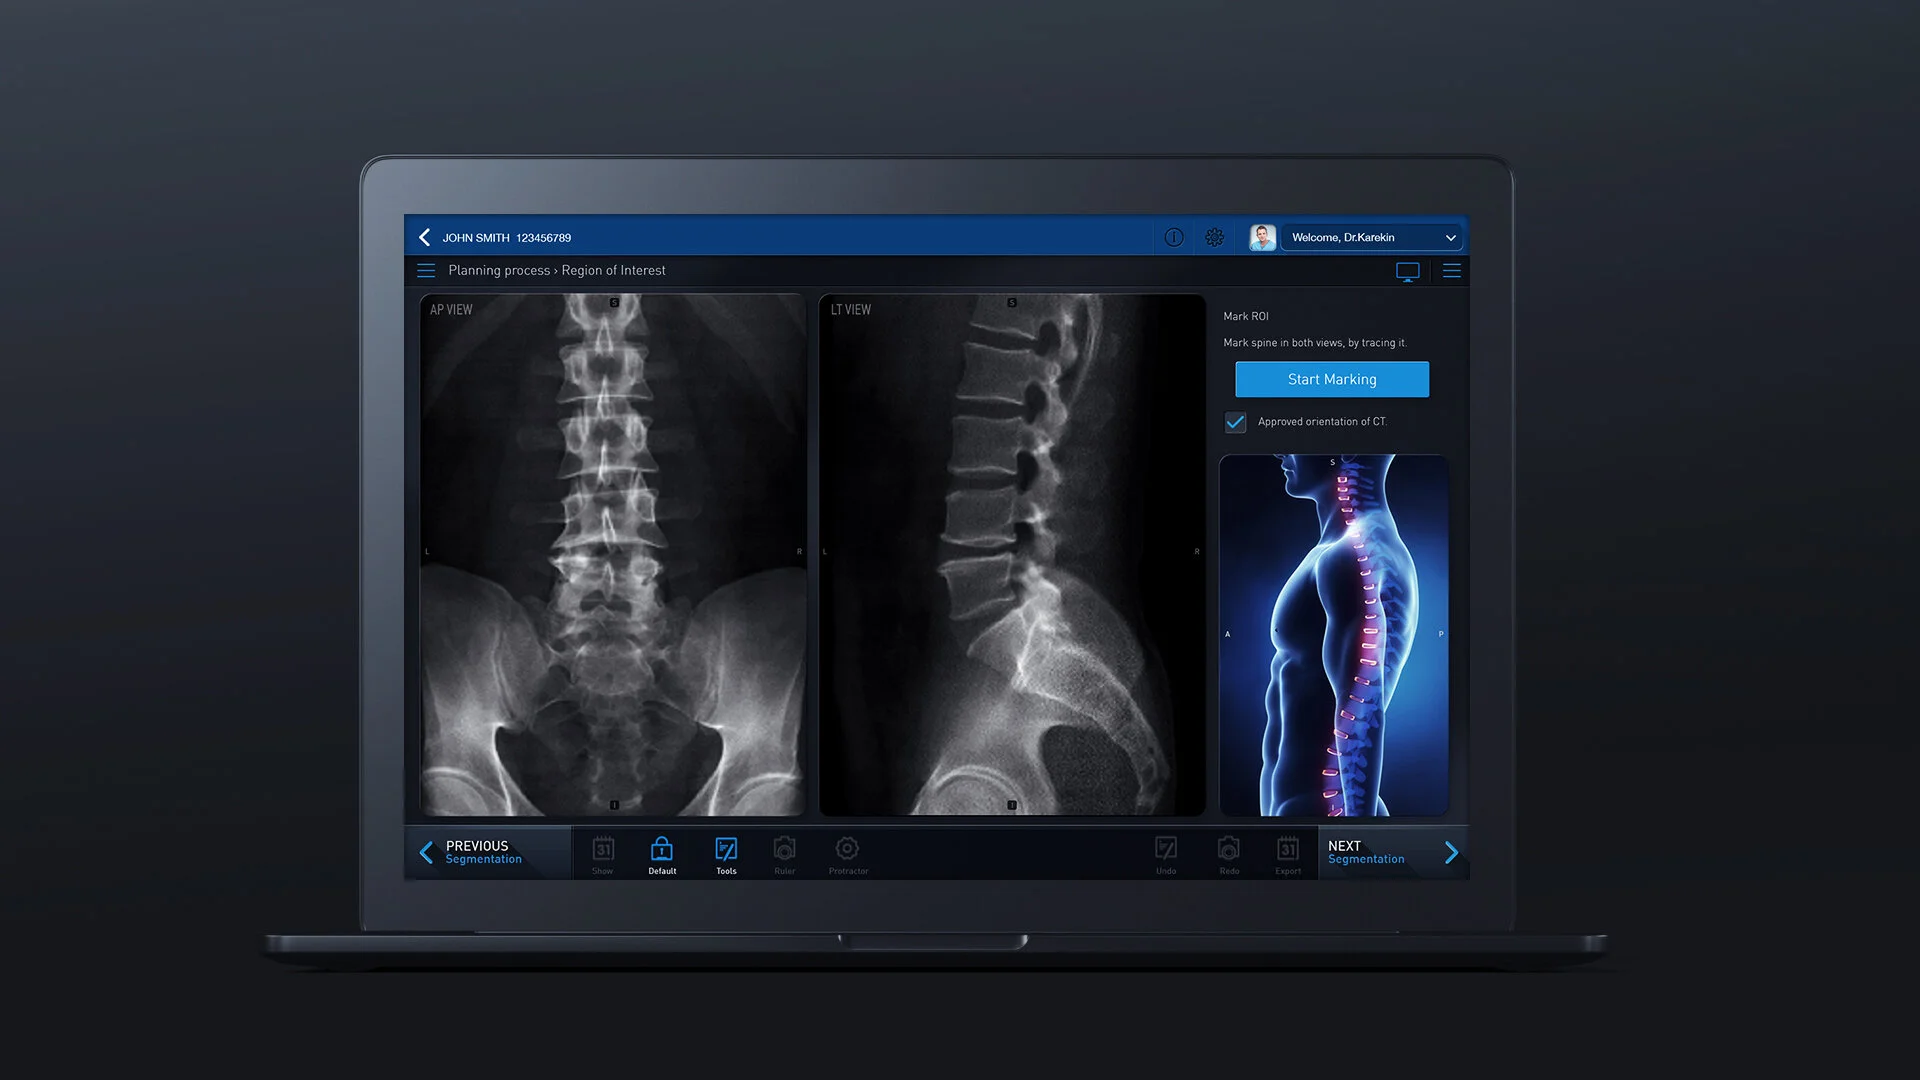Click the Undo icon
Image resolution: width=1920 pixels, height=1080 pixels.
coord(1166,853)
